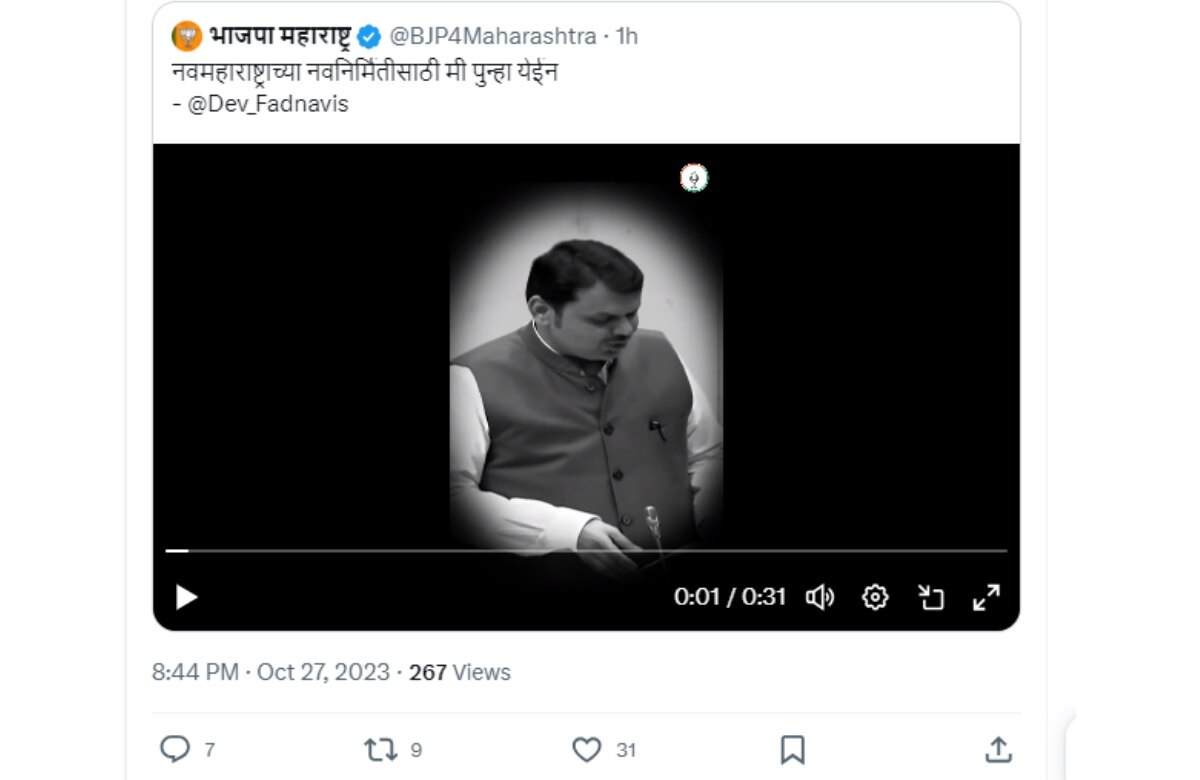
Task: Open the reply composer for this tweet
Action: click(177, 748)
